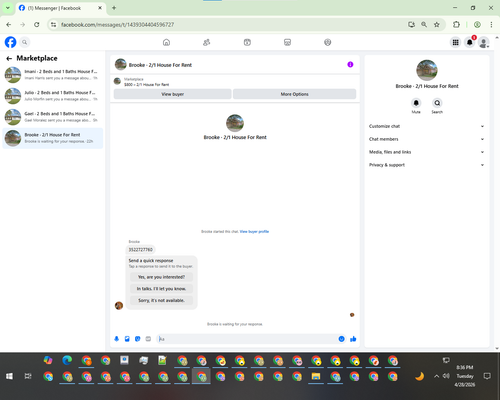Open volume control in system tray
The width and height of the screenshot is (500, 400).
(446, 376)
